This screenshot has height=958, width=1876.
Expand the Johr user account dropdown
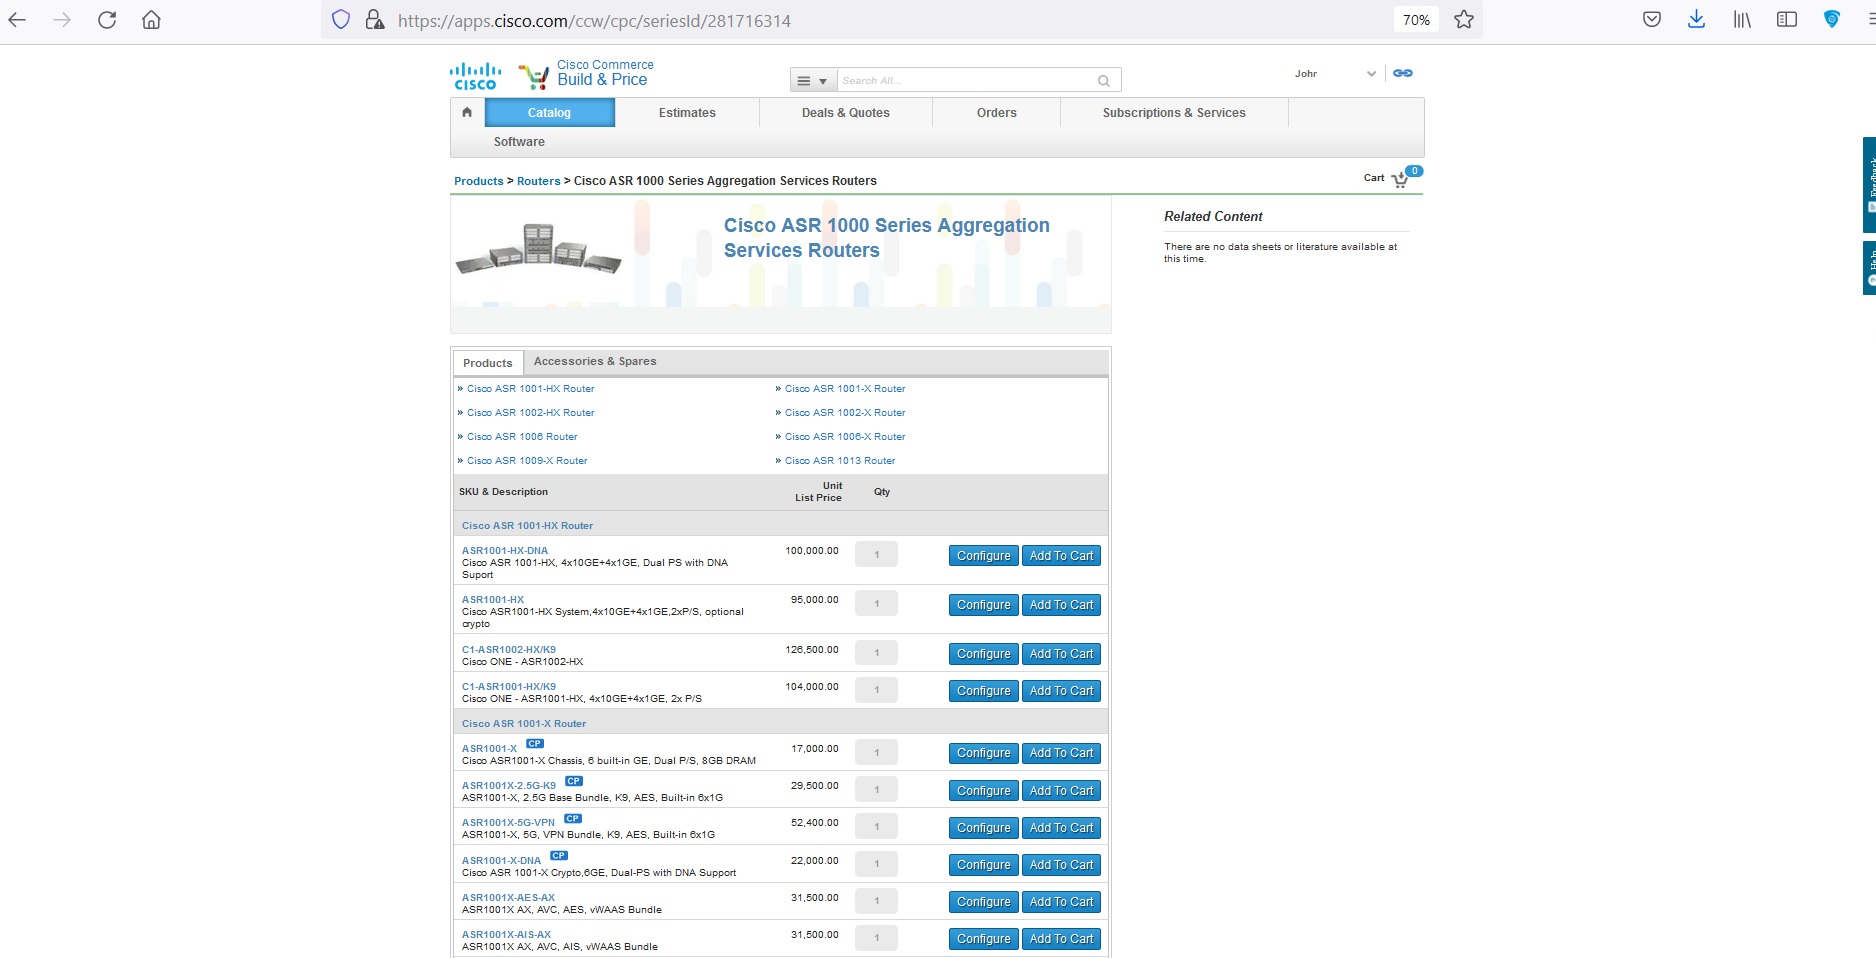pyautogui.click(x=1371, y=73)
